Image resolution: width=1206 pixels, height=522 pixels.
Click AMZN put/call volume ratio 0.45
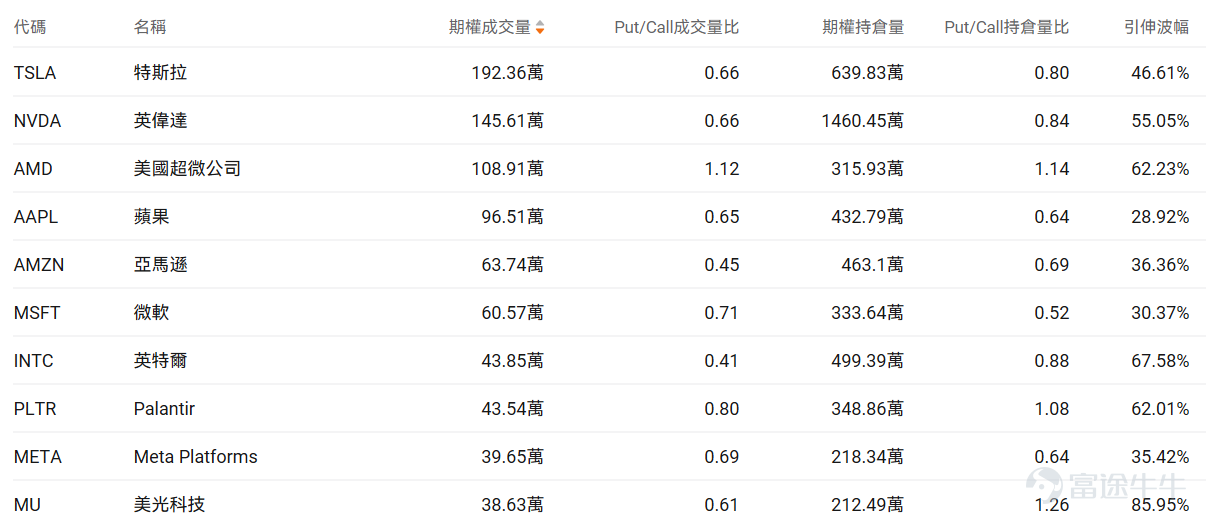click(x=722, y=265)
